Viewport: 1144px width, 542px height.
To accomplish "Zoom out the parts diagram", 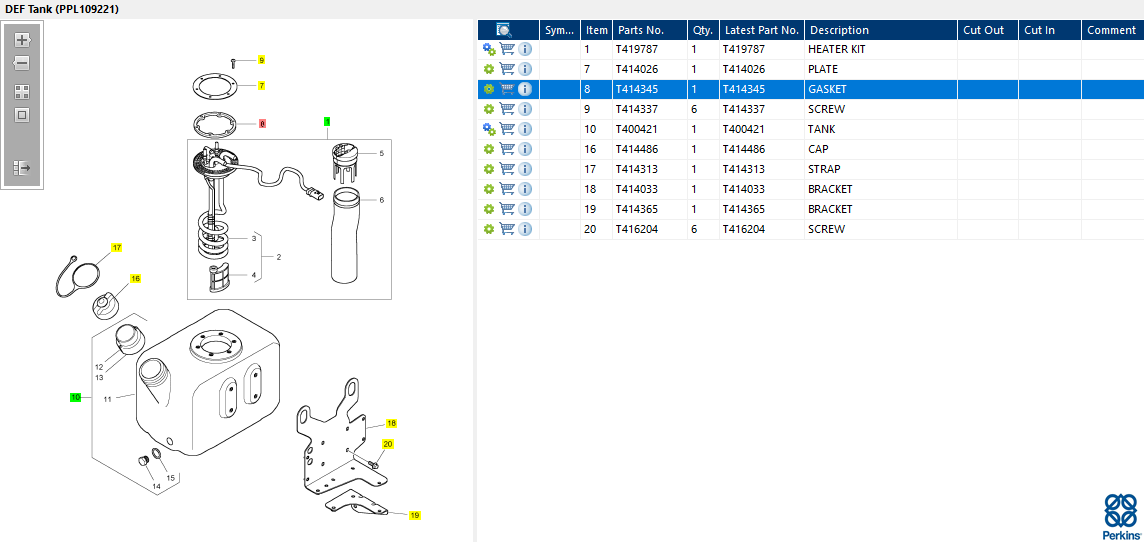I will [x=22, y=63].
